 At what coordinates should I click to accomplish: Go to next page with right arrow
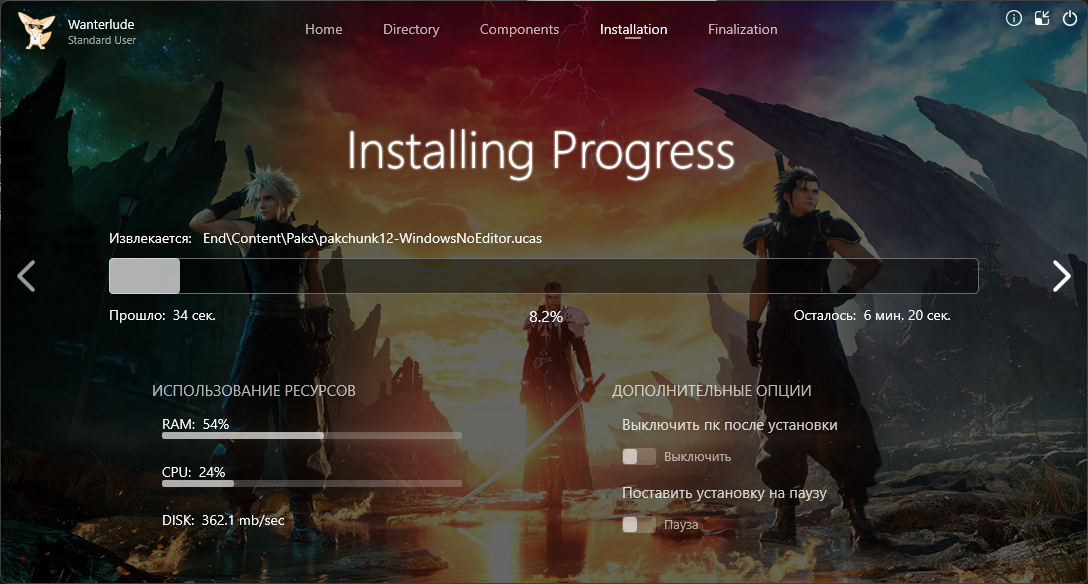[x=1061, y=276]
